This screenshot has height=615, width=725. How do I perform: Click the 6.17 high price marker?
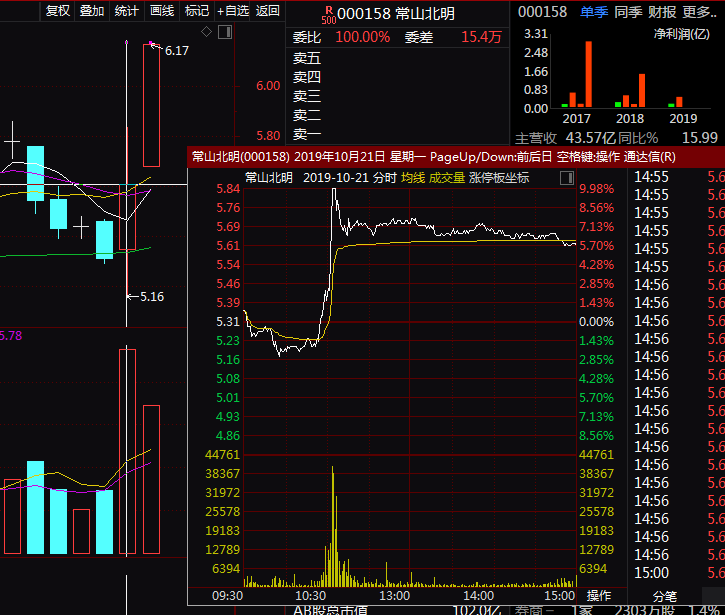point(177,51)
